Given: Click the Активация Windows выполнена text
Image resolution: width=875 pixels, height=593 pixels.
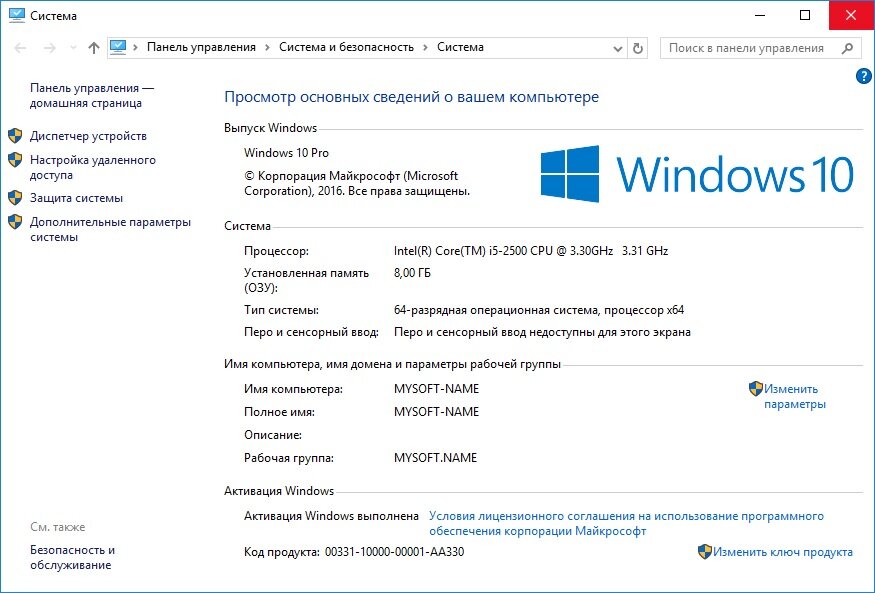Looking at the screenshot, I should click(331, 516).
